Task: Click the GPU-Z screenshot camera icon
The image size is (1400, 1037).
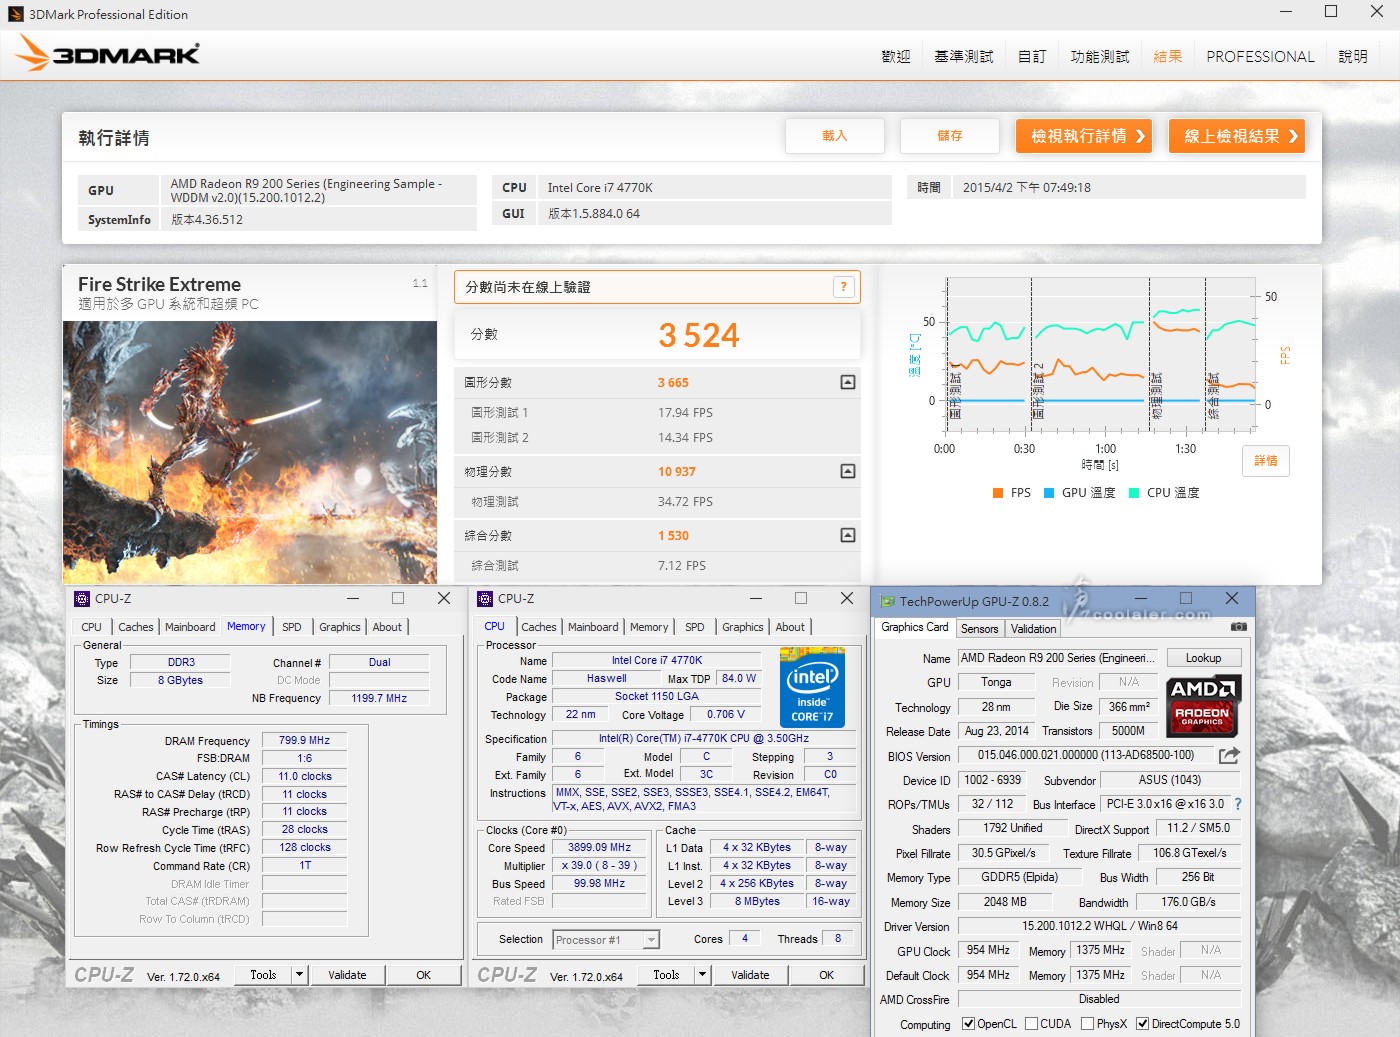Action: pyautogui.click(x=1238, y=627)
